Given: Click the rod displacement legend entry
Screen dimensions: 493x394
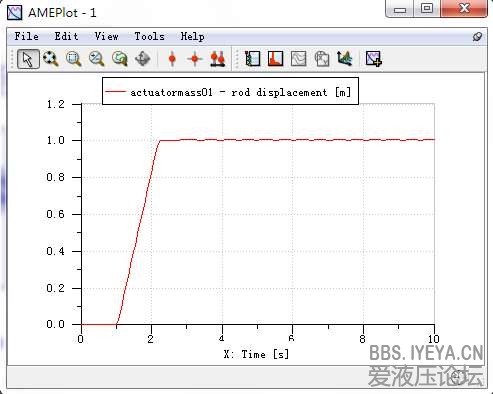Looking at the screenshot, I should coord(230,92).
